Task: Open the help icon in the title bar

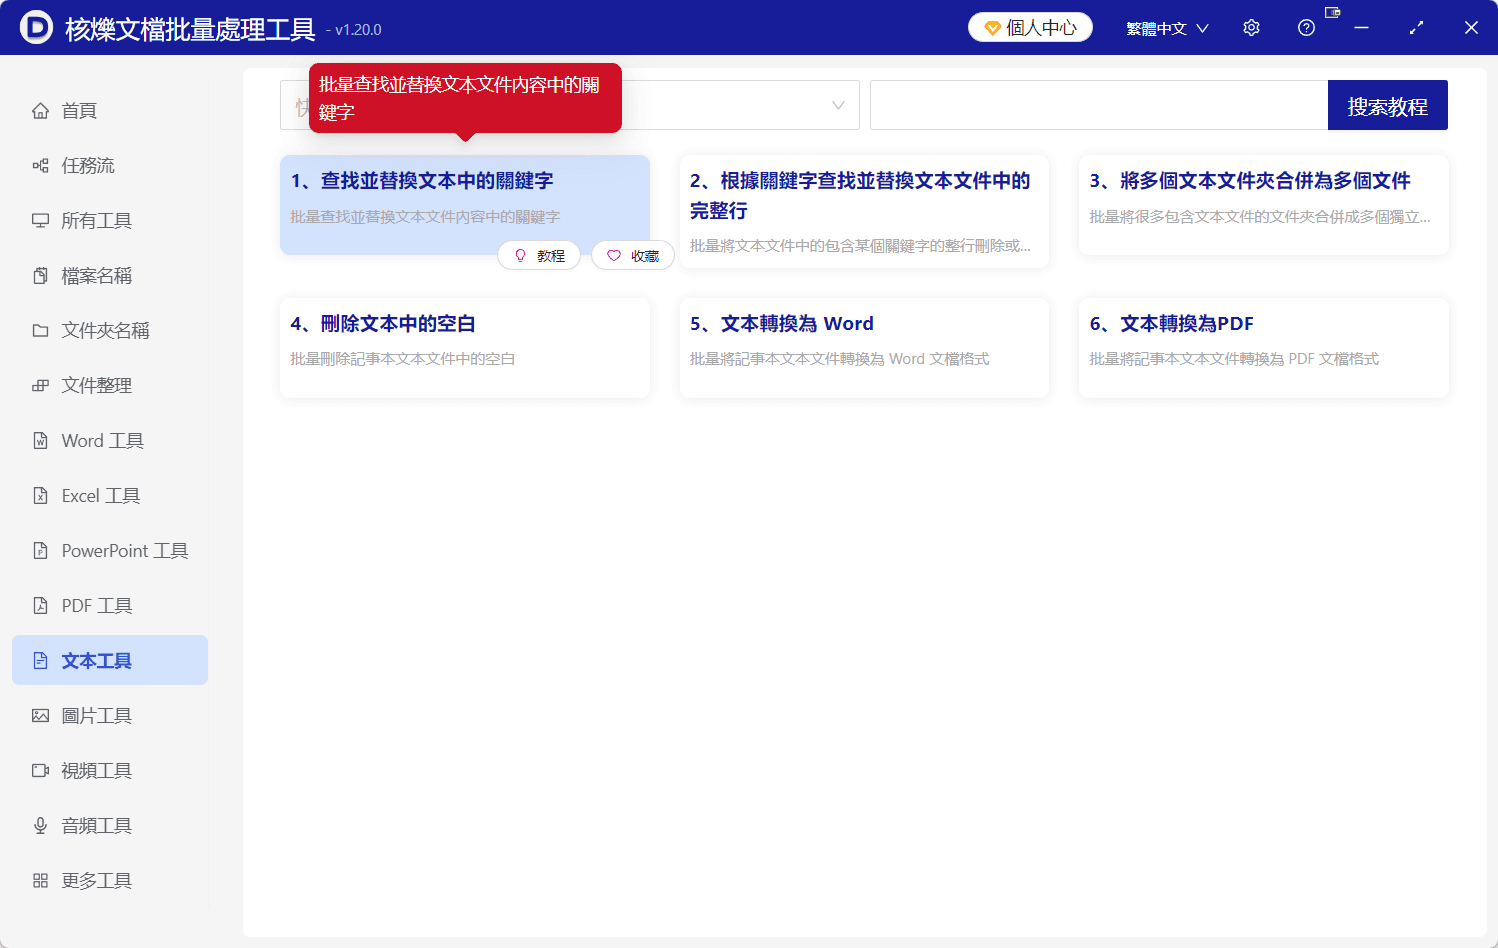Action: (x=1306, y=27)
